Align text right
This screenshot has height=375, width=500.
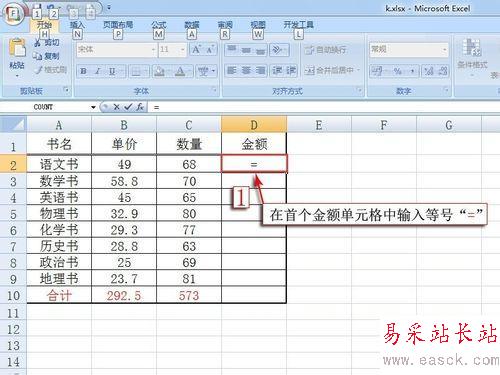pyautogui.click(x=260, y=71)
